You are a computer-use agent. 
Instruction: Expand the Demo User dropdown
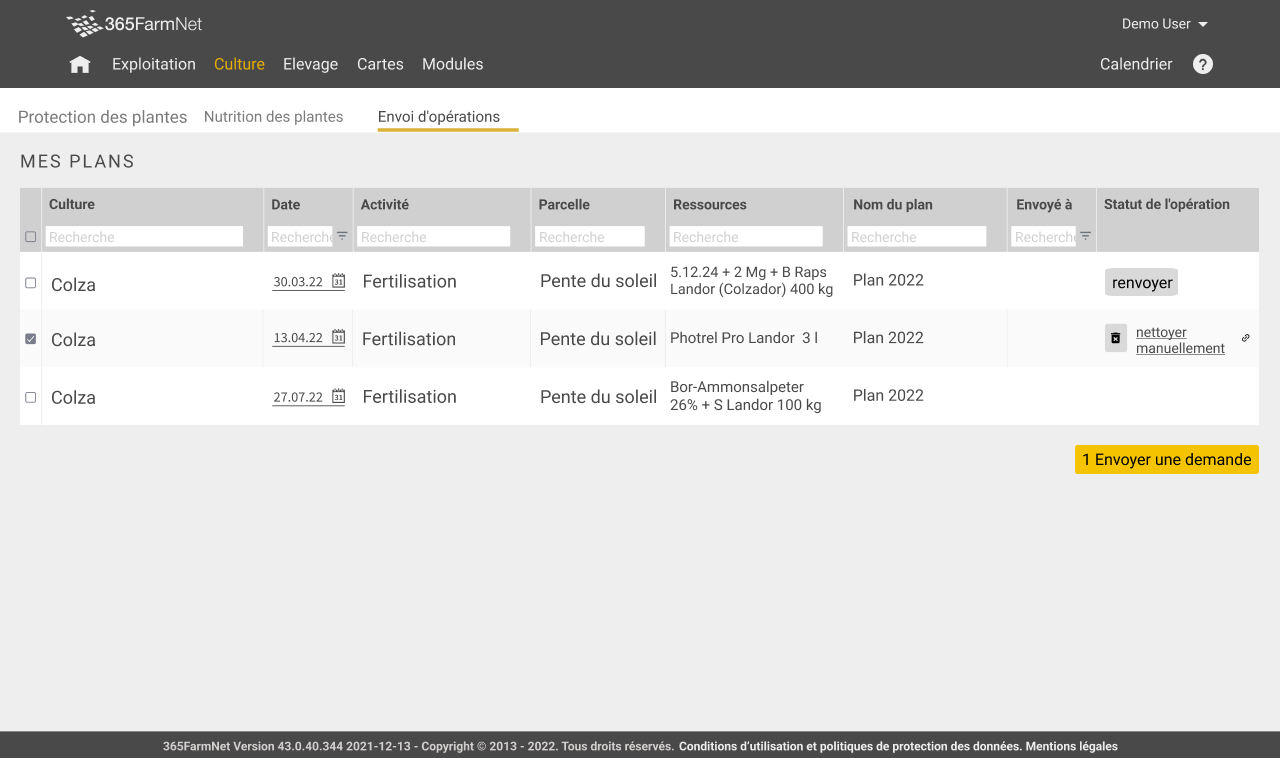coord(1164,24)
